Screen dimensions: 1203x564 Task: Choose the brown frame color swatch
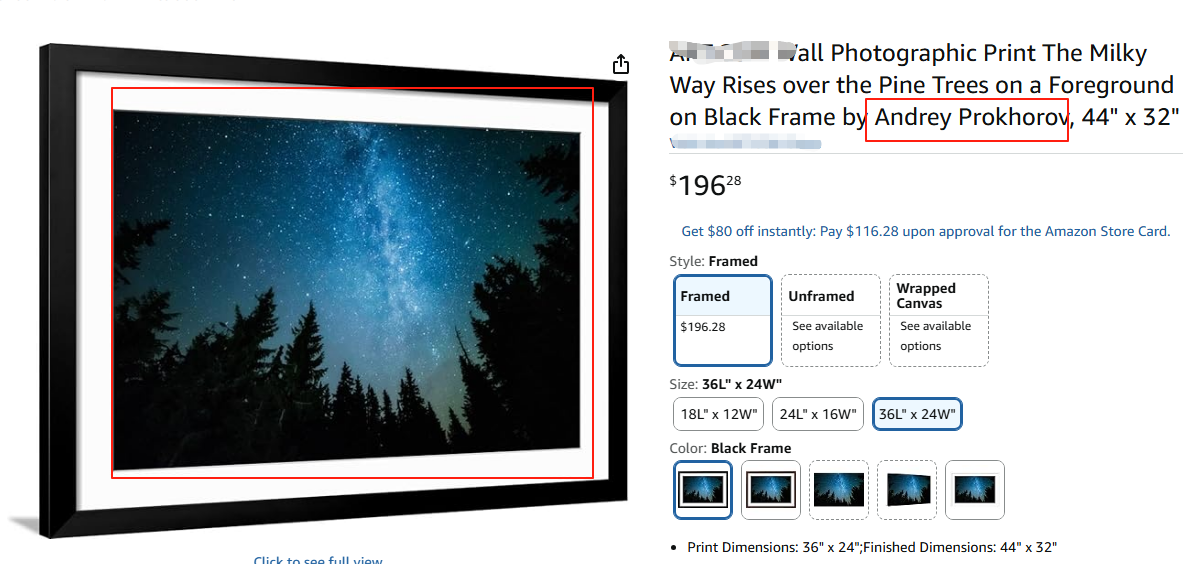[x=771, y=489]
